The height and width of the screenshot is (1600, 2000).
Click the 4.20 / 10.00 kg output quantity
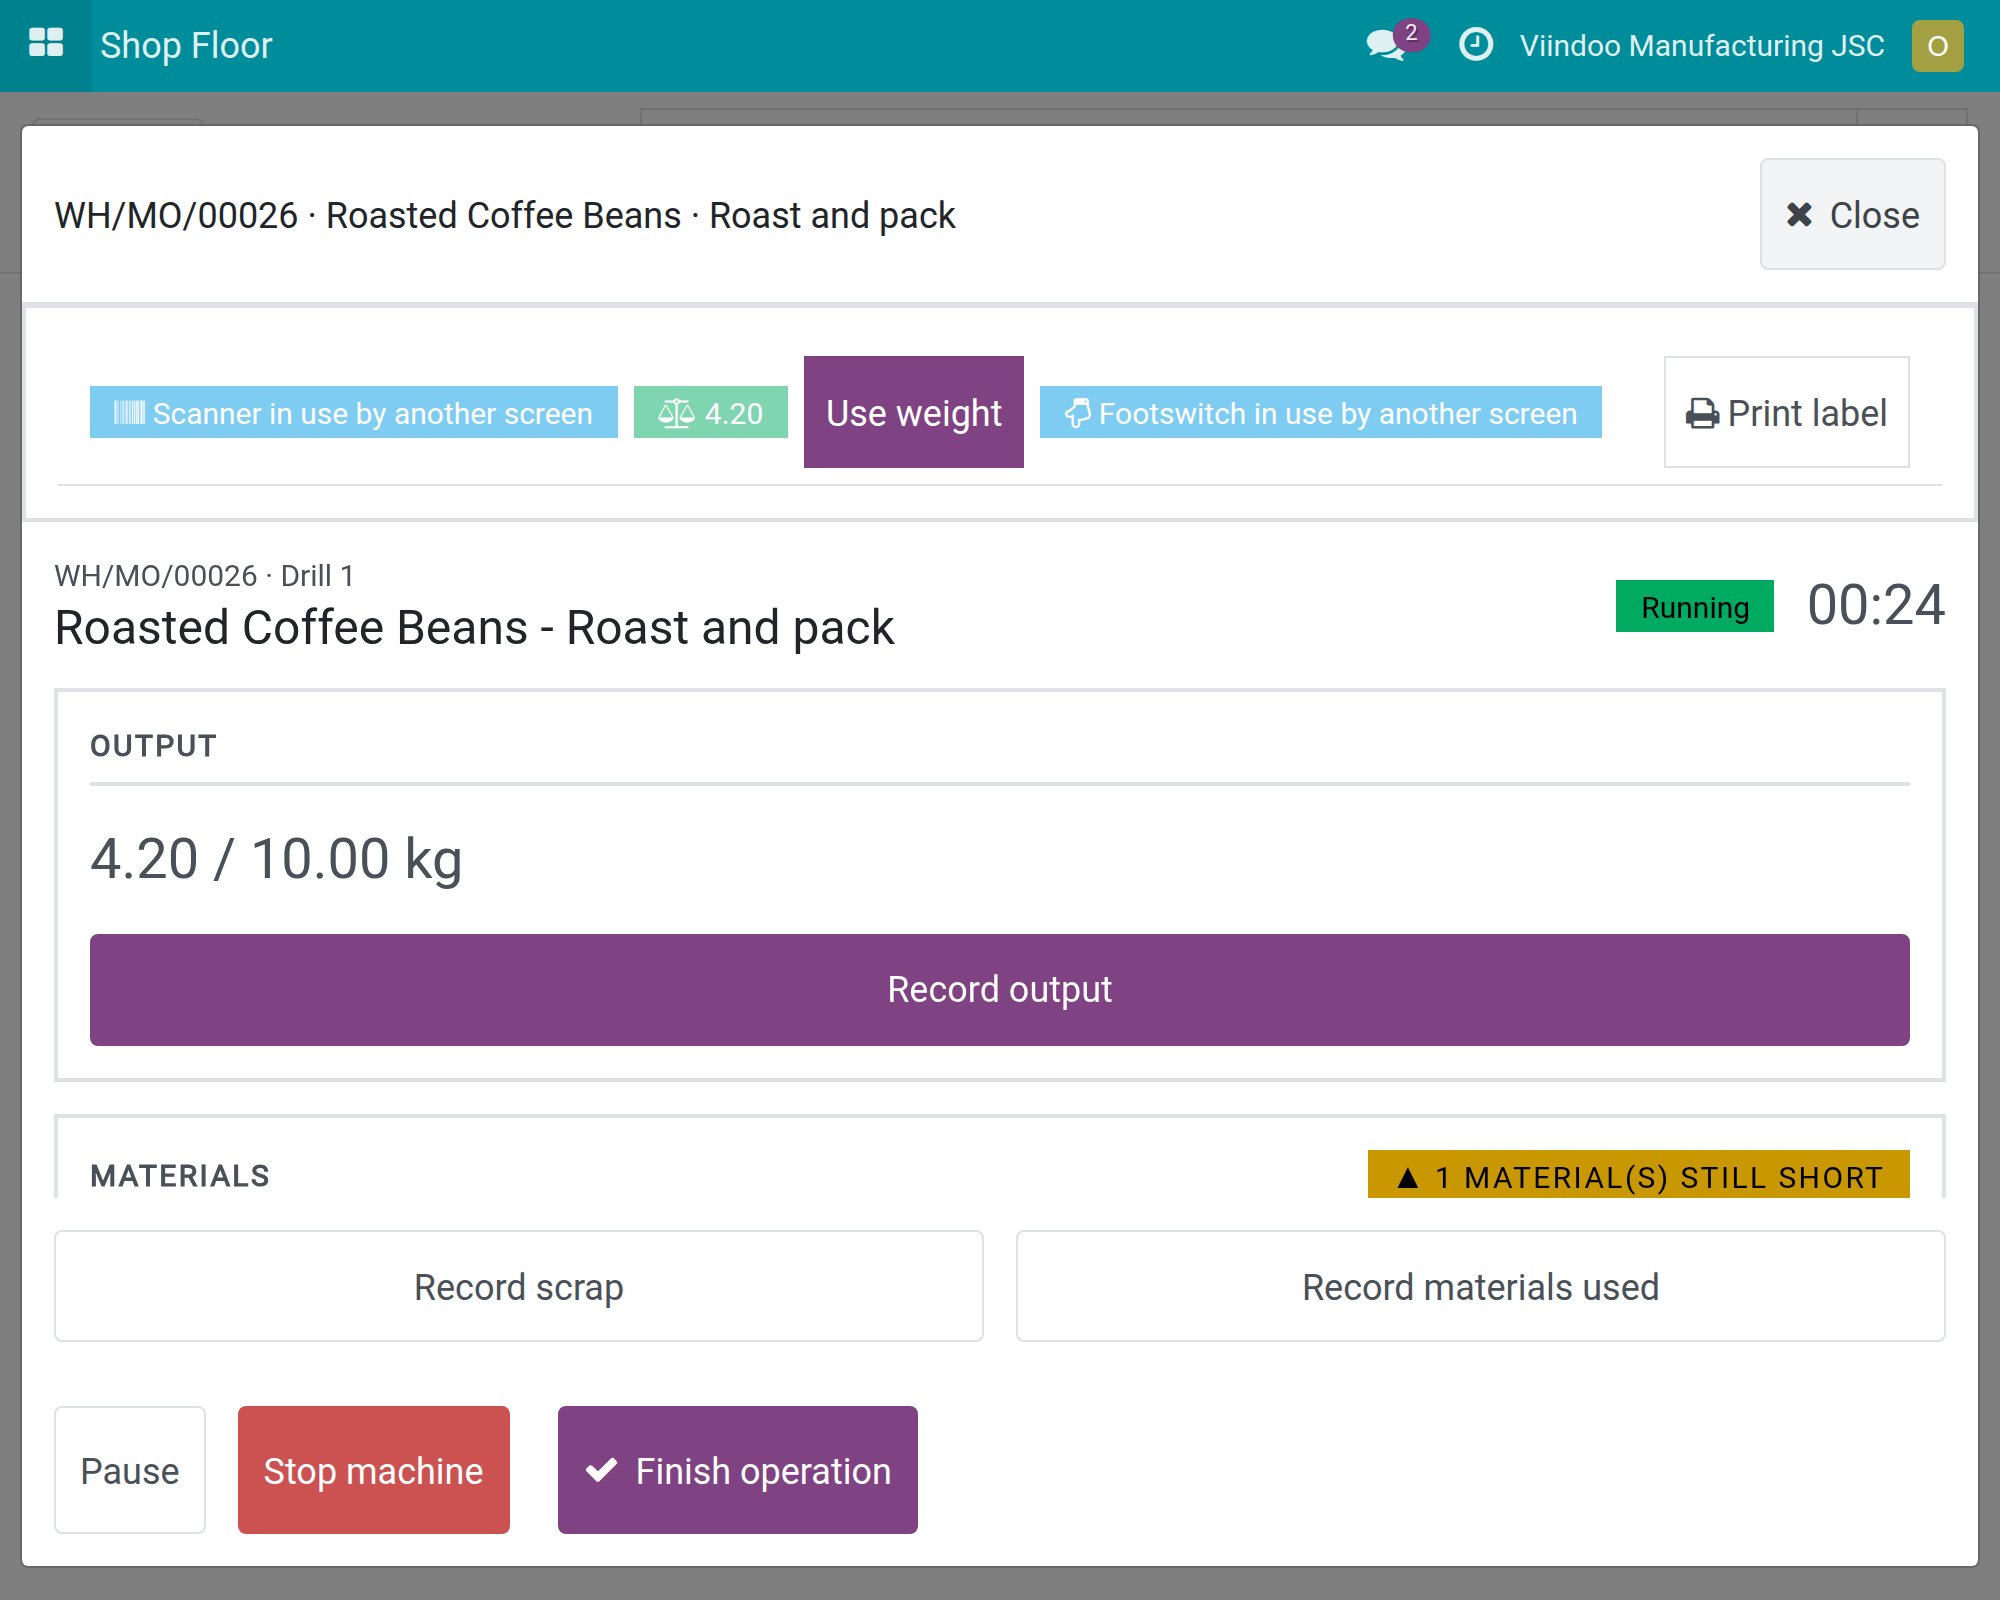[277, 859]
